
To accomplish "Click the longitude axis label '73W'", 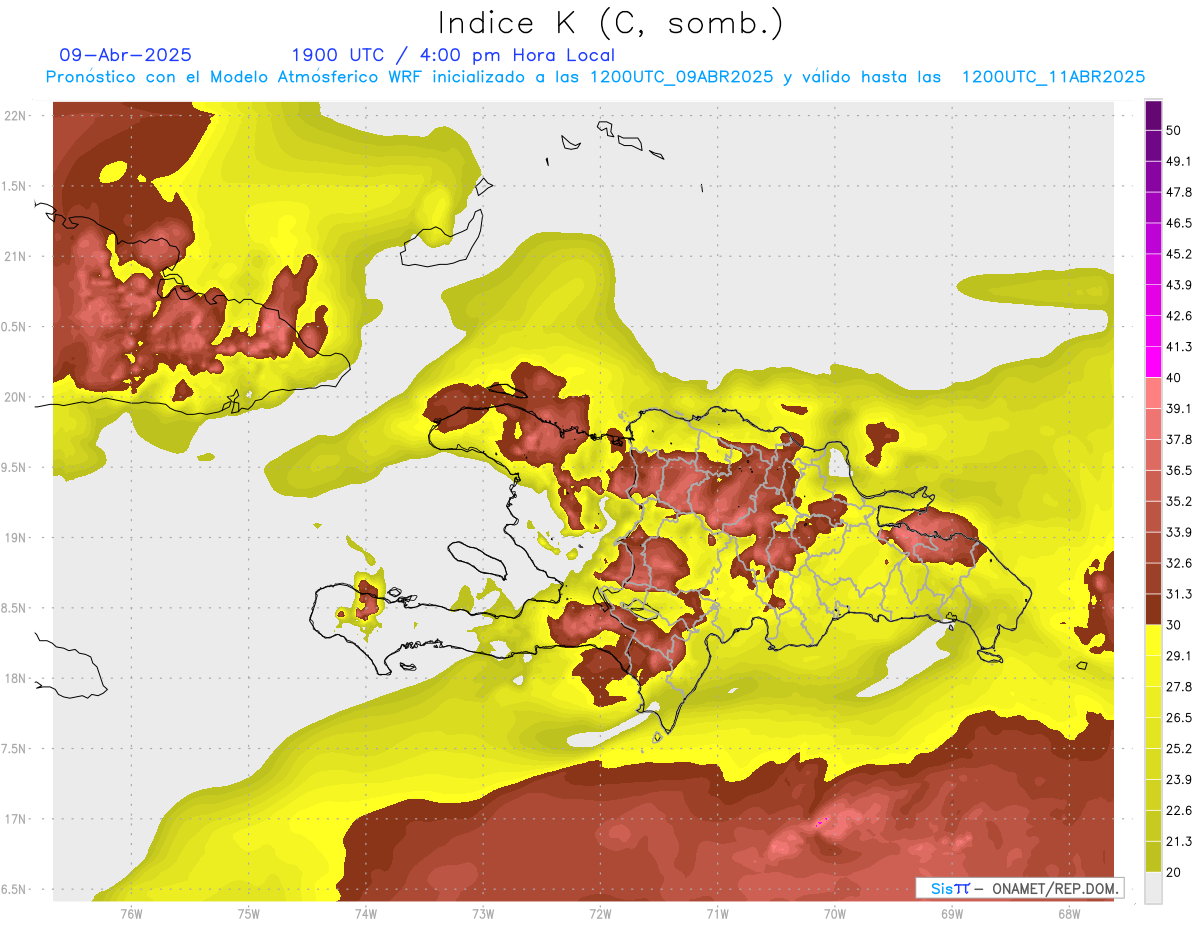I will 483,914.
